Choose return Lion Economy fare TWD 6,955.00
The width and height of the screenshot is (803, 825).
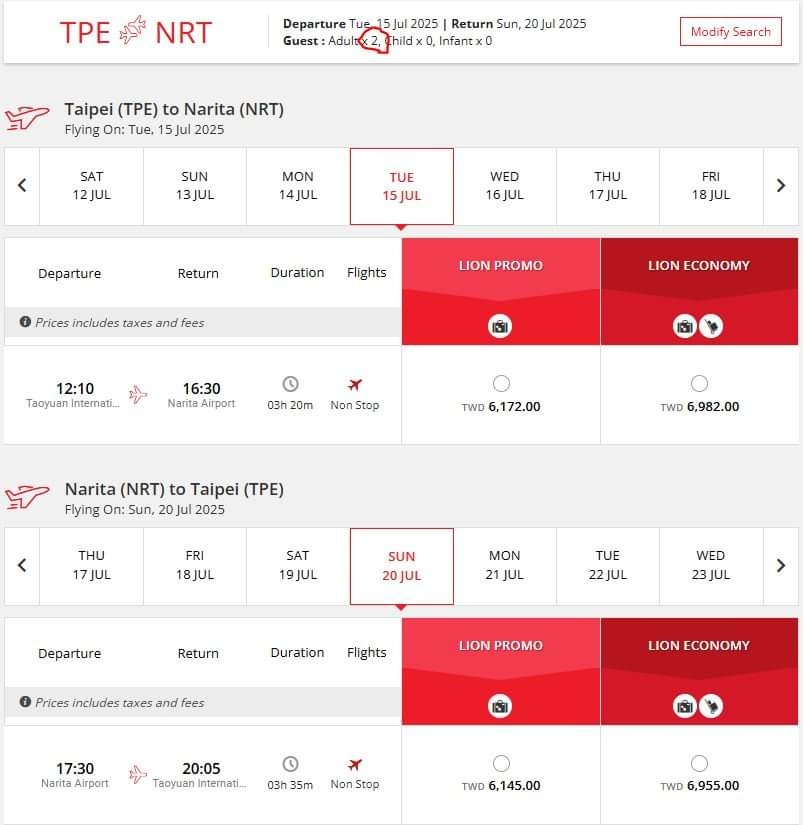699,763
